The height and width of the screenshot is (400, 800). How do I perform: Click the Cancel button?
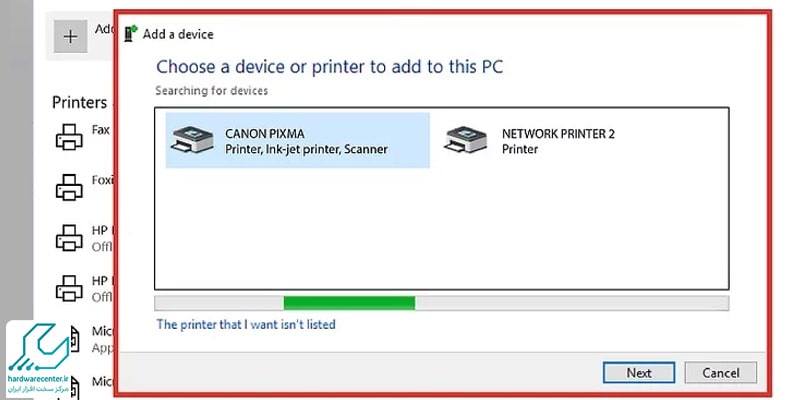[x=720, y=373]
